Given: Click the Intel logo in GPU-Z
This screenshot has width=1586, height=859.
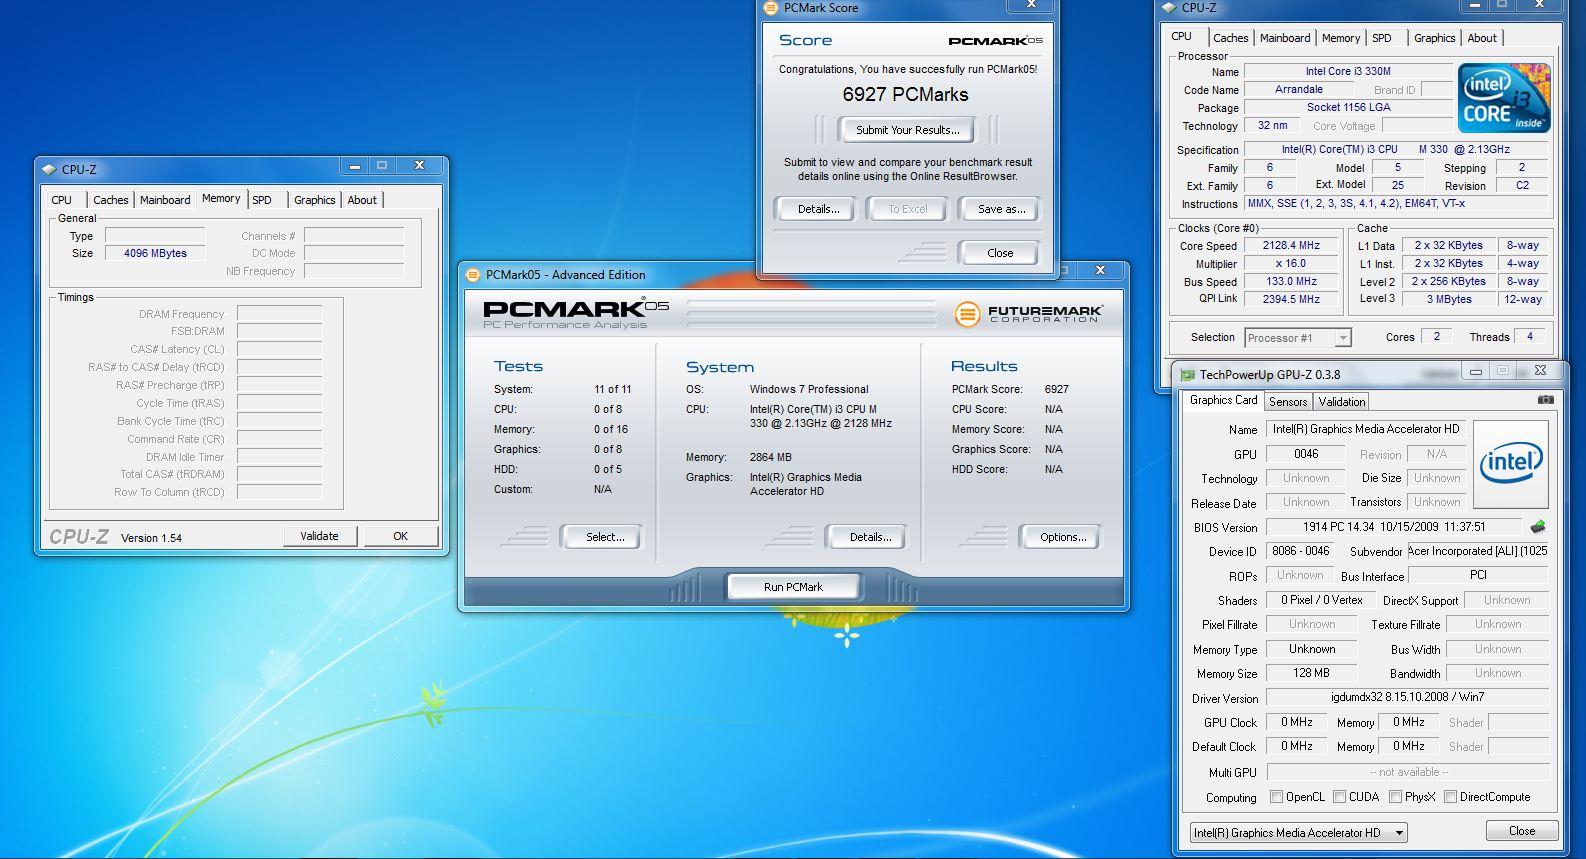Looking at the screenshot, I should 1511,464.
